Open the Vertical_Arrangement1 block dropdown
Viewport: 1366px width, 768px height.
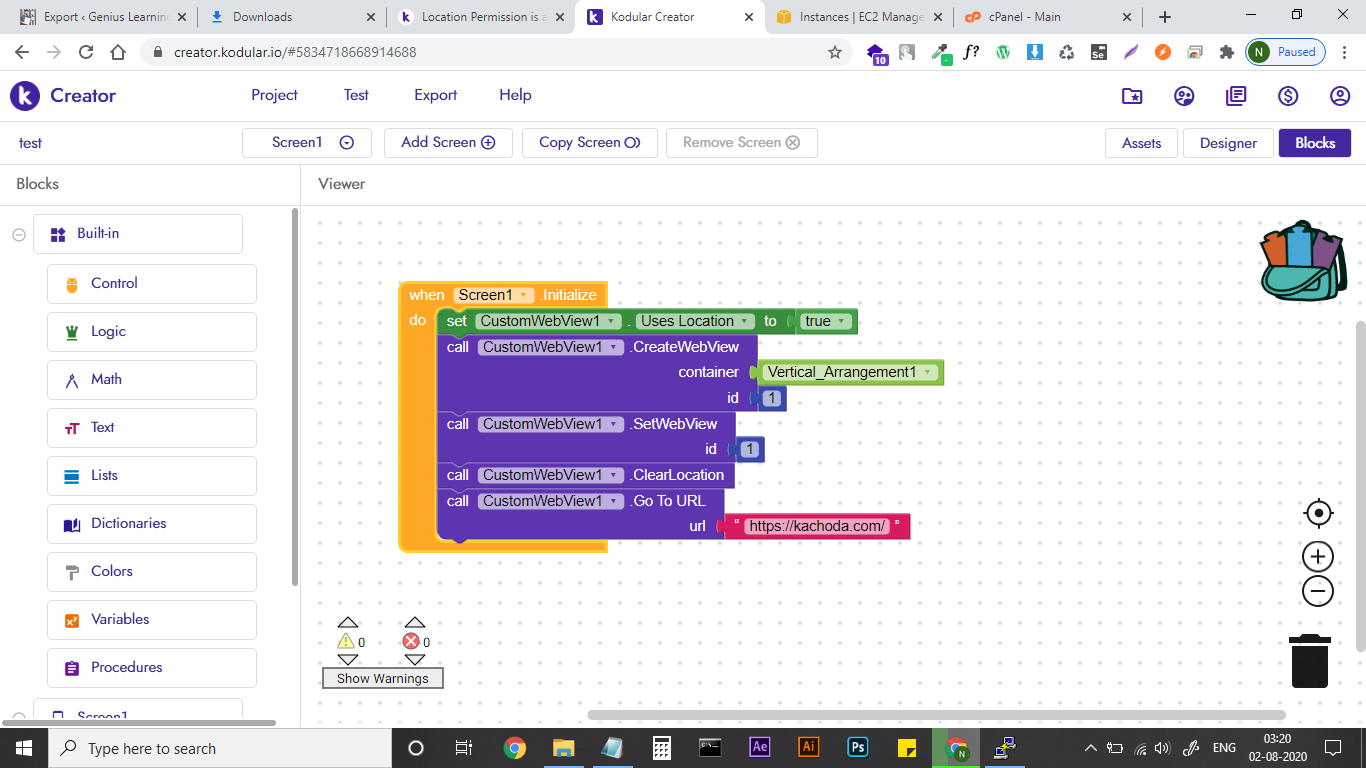click(x=928, y=372)
